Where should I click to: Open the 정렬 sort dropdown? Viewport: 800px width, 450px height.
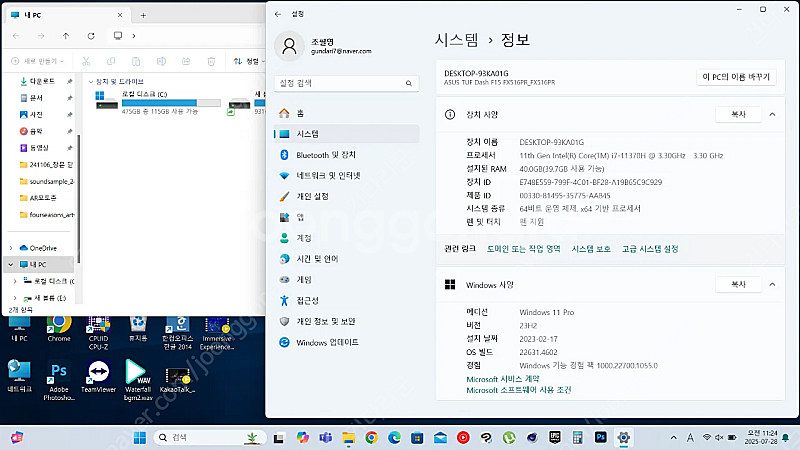[x=249, y=61]
